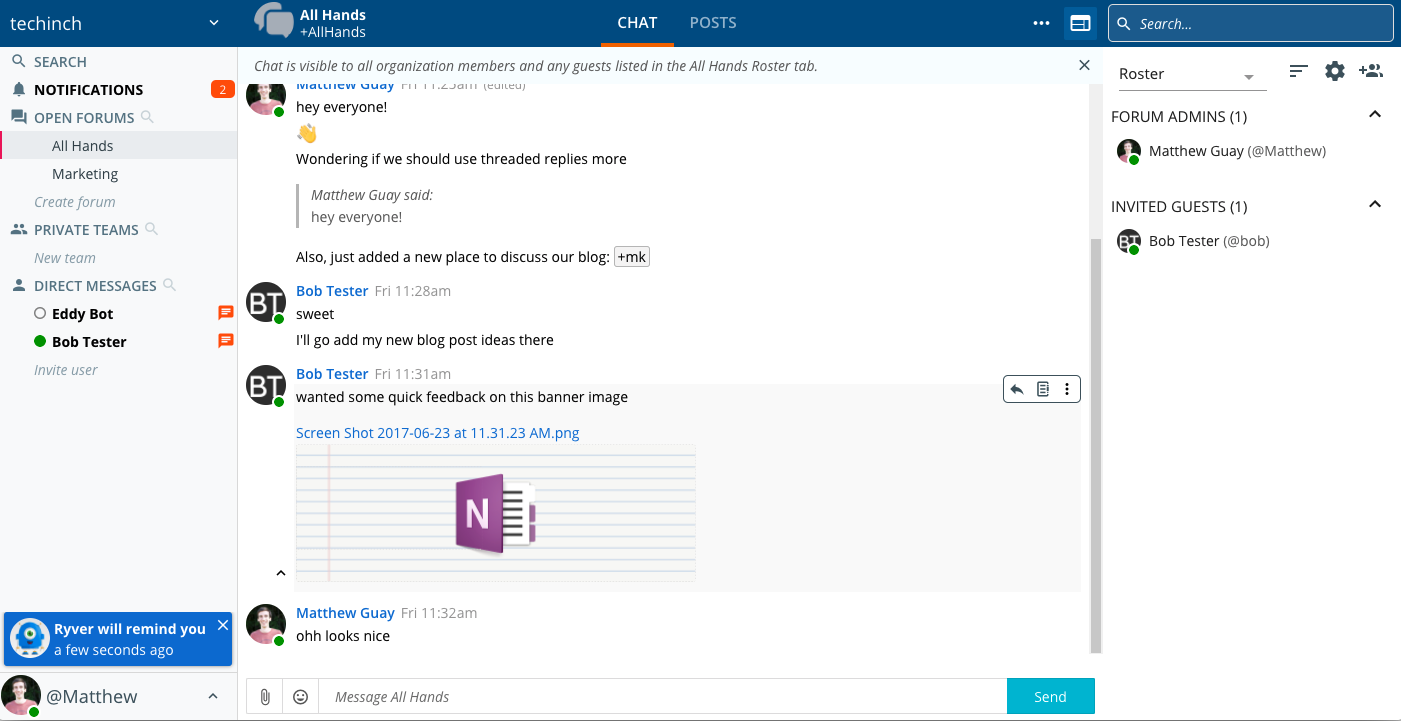Open the emoji picker smiley icon
Screen dimensions: 1401x721
coord(300,697)
